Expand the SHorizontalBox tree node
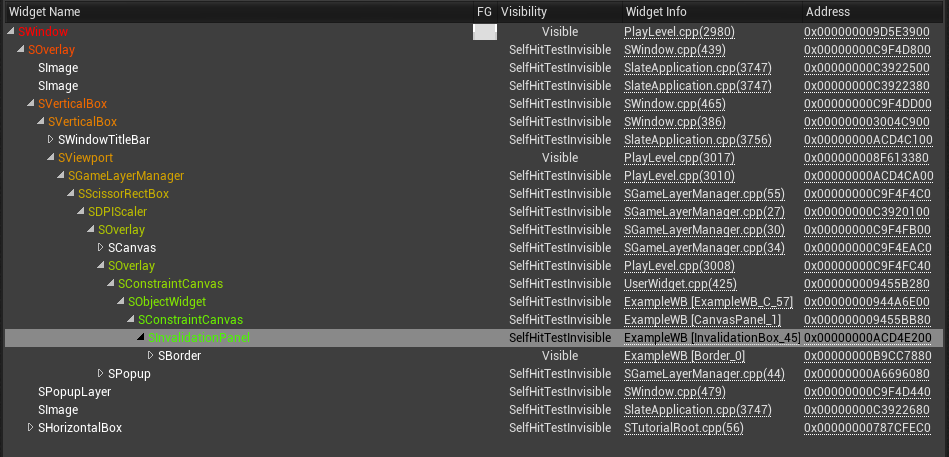The width and height of the screenshot is (949, 457). pyautogui.click(x=31, y=427)
